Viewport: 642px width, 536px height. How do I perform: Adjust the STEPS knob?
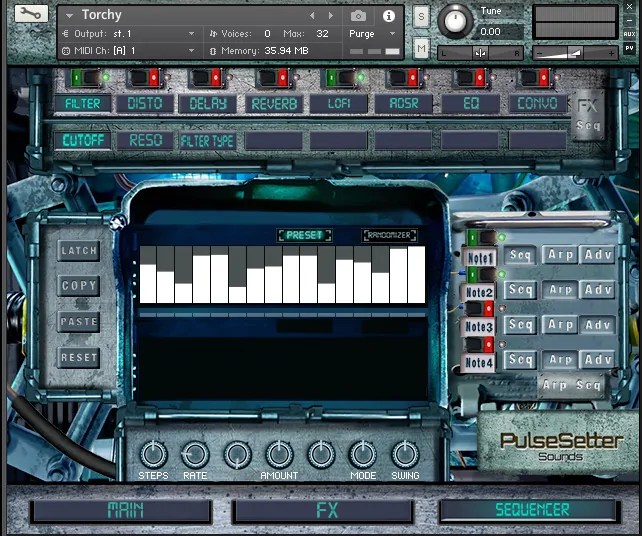click(154, 455)
